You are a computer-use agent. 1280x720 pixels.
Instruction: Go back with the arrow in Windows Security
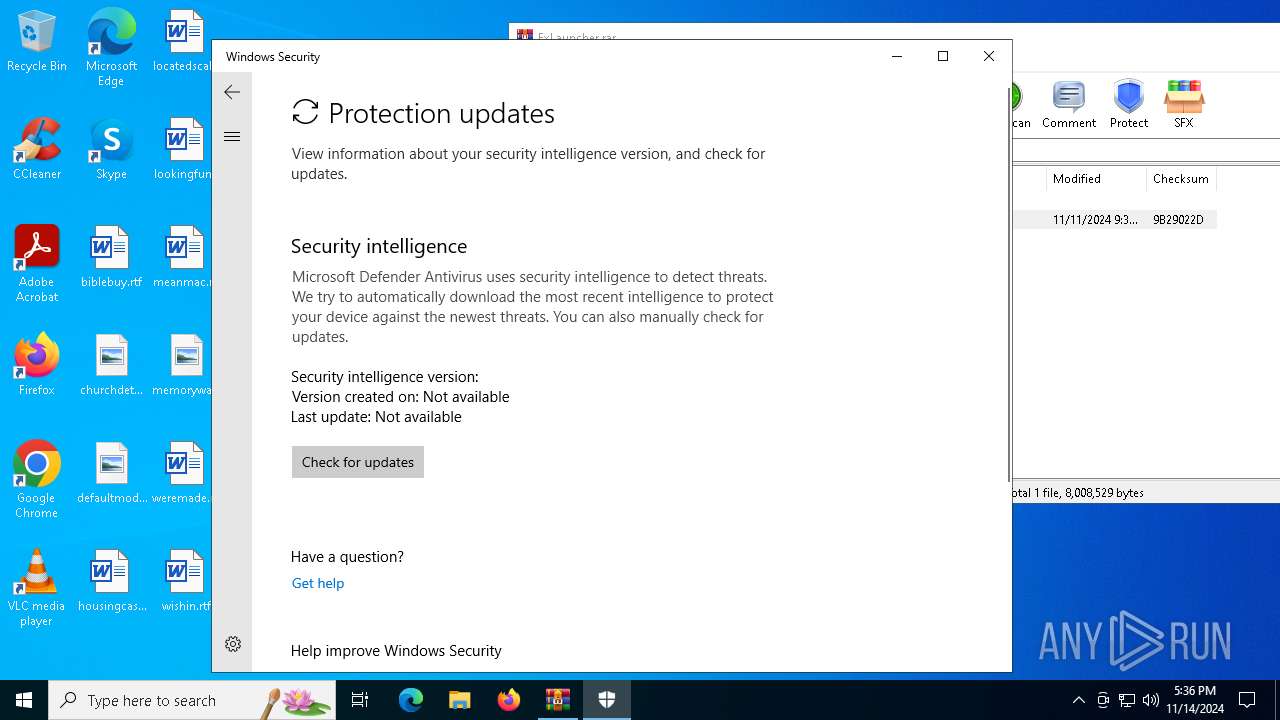[232, 92]
